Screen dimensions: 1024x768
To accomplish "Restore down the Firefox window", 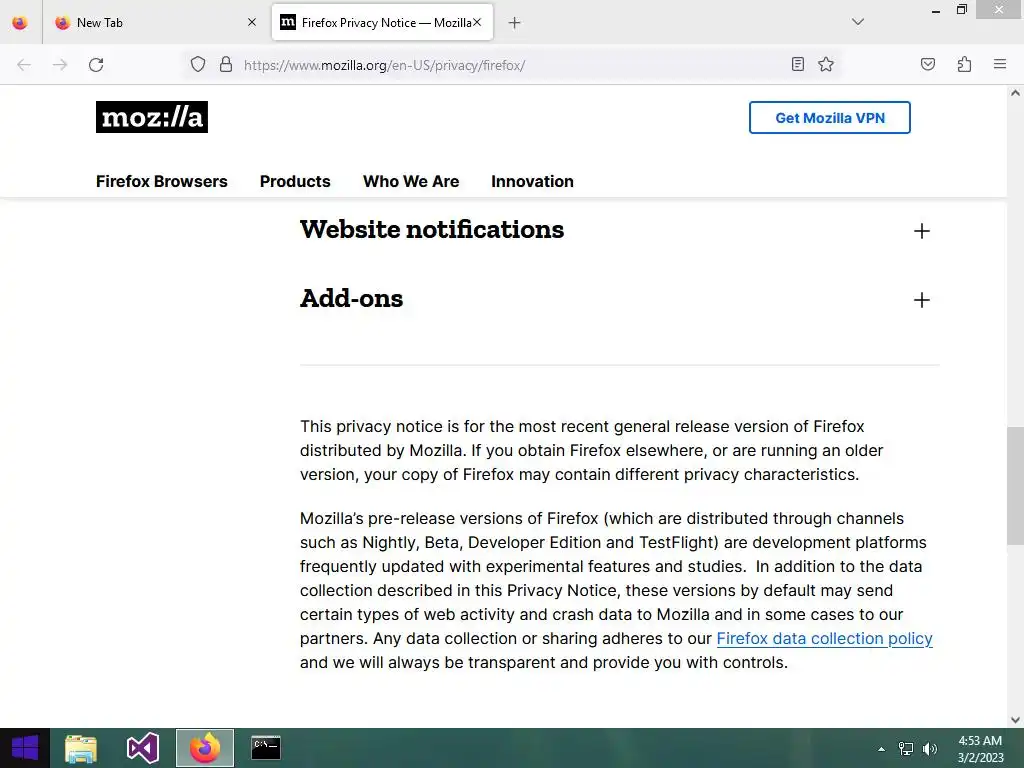I will [x=962, y=10].
